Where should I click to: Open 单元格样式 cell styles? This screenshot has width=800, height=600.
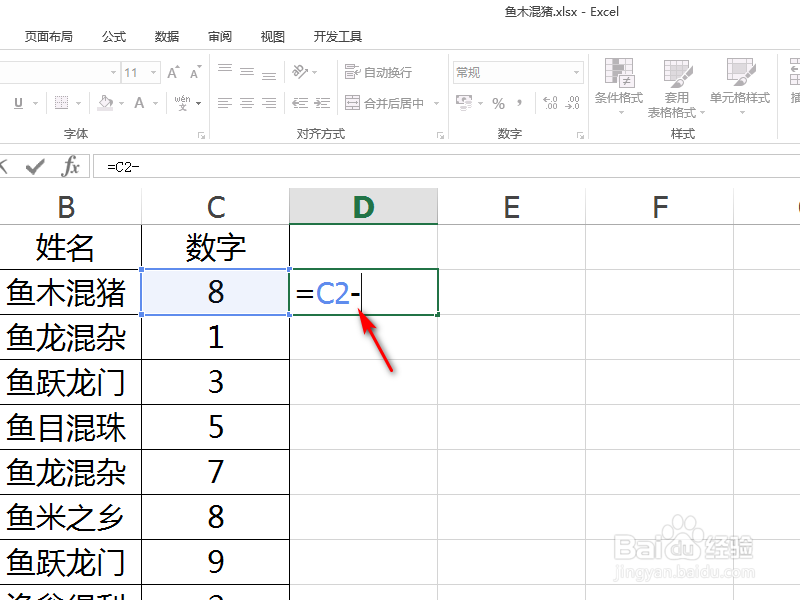click(740, 85)
